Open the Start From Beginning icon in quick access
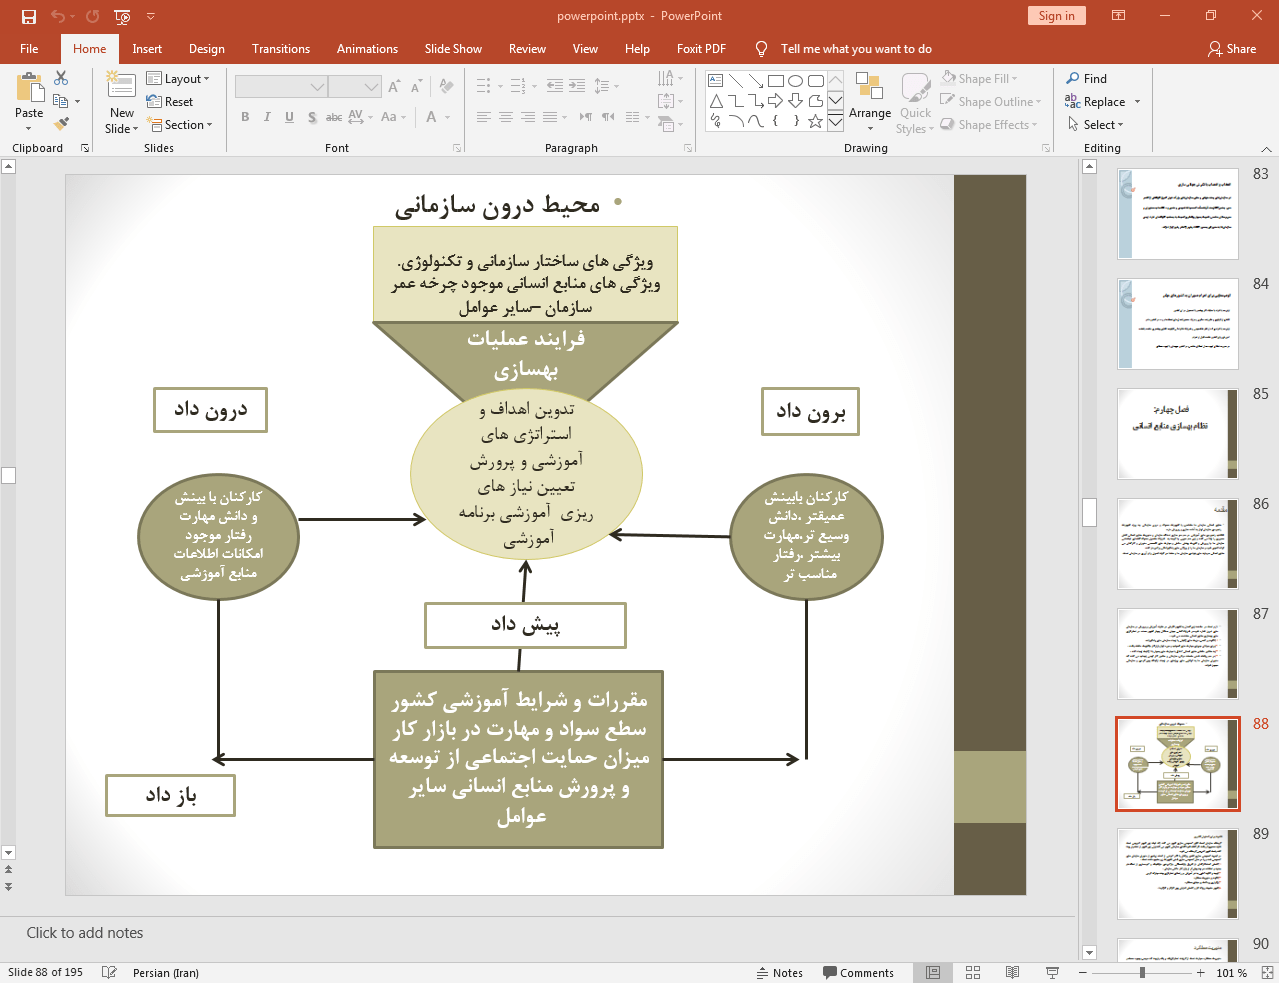The image size is (1279, 983). click(x=122, y=16)
